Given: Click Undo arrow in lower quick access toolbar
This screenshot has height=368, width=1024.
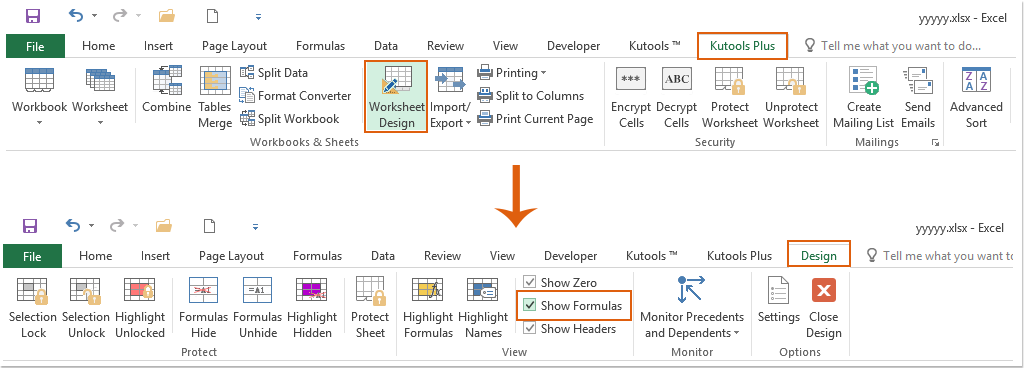Looking at the screenshot, I should [73, 226].
